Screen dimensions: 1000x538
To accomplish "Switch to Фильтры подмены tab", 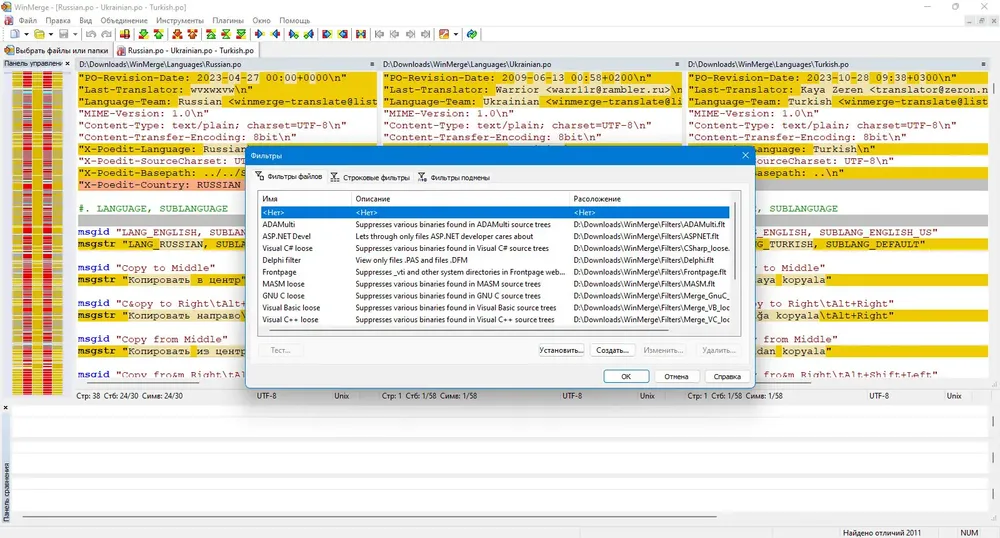I will [454, 177].
